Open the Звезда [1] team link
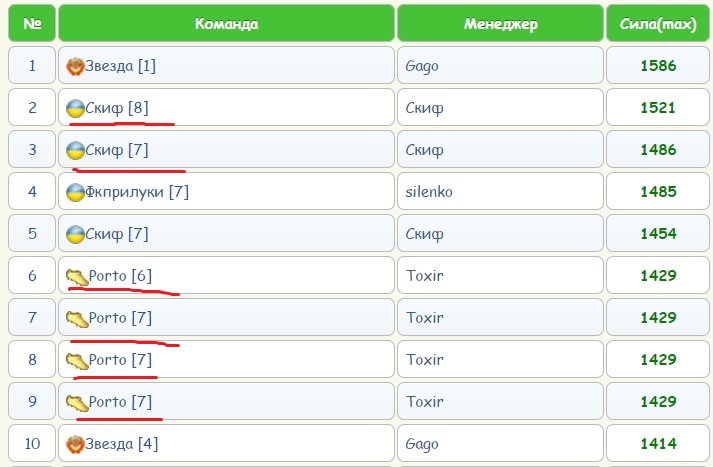Screen dimensions: 713x467 coord(121,67)
